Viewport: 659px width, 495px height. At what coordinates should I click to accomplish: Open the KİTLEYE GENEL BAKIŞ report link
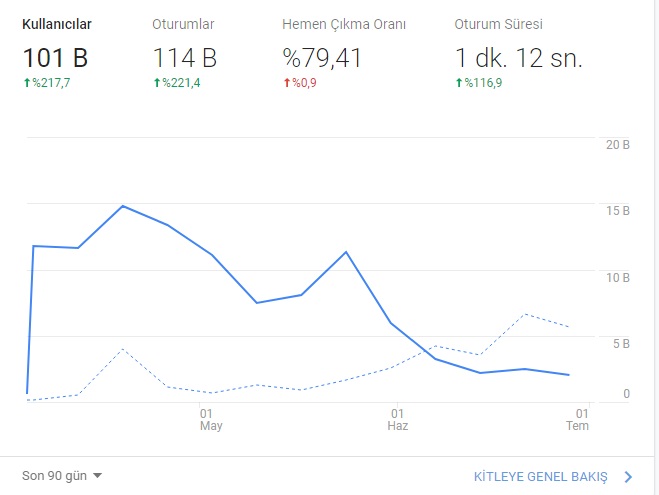[540, 477]
